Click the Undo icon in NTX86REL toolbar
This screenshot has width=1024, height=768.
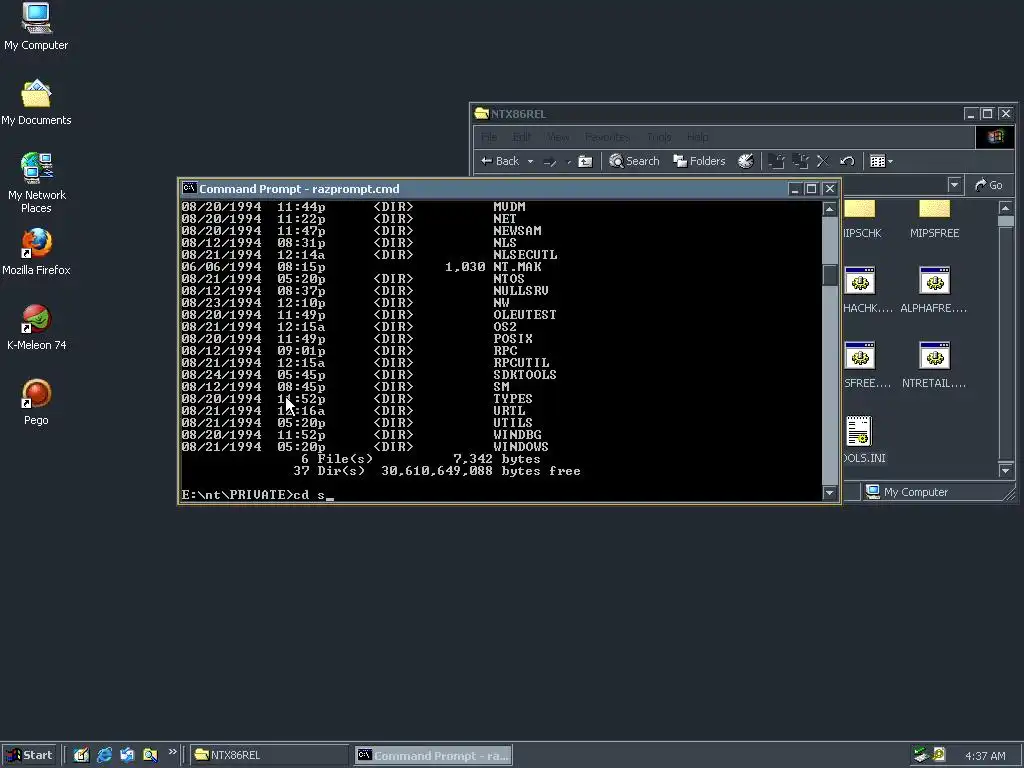[x=847, y=161]
